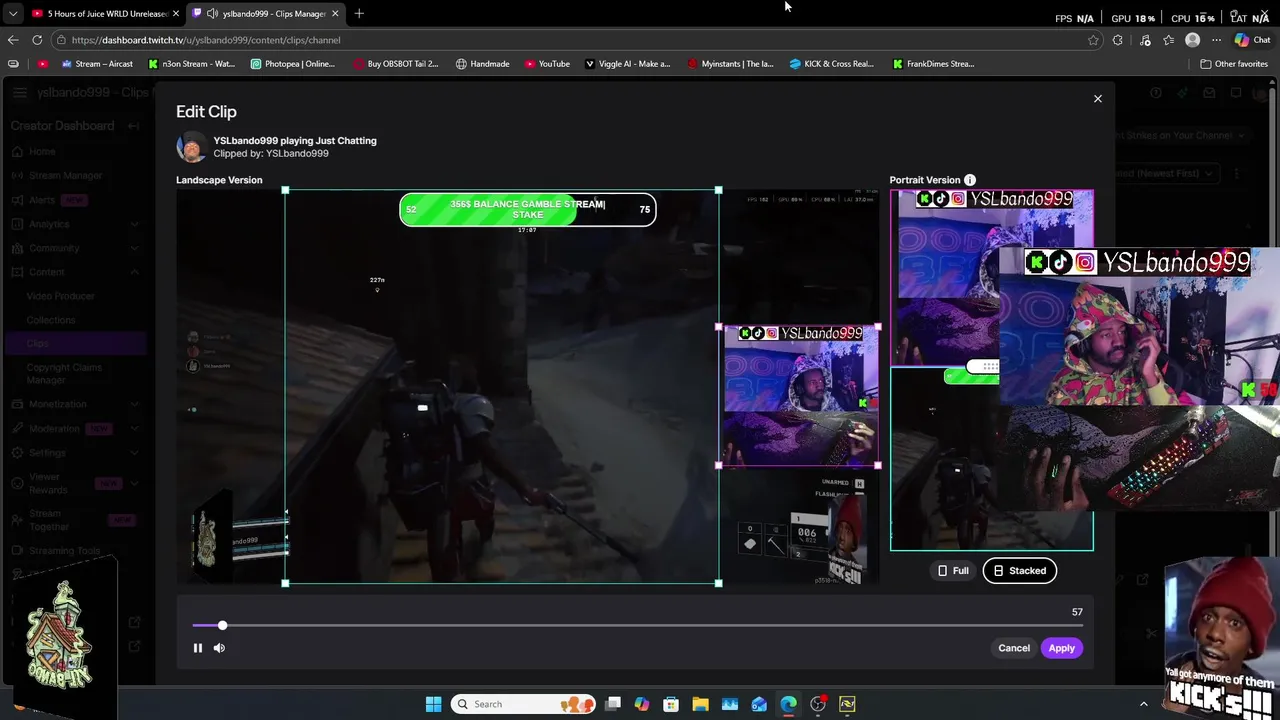Open the Photopea Online bookmark
This screenshot has height=720, width=1280.
click(292, 64)
